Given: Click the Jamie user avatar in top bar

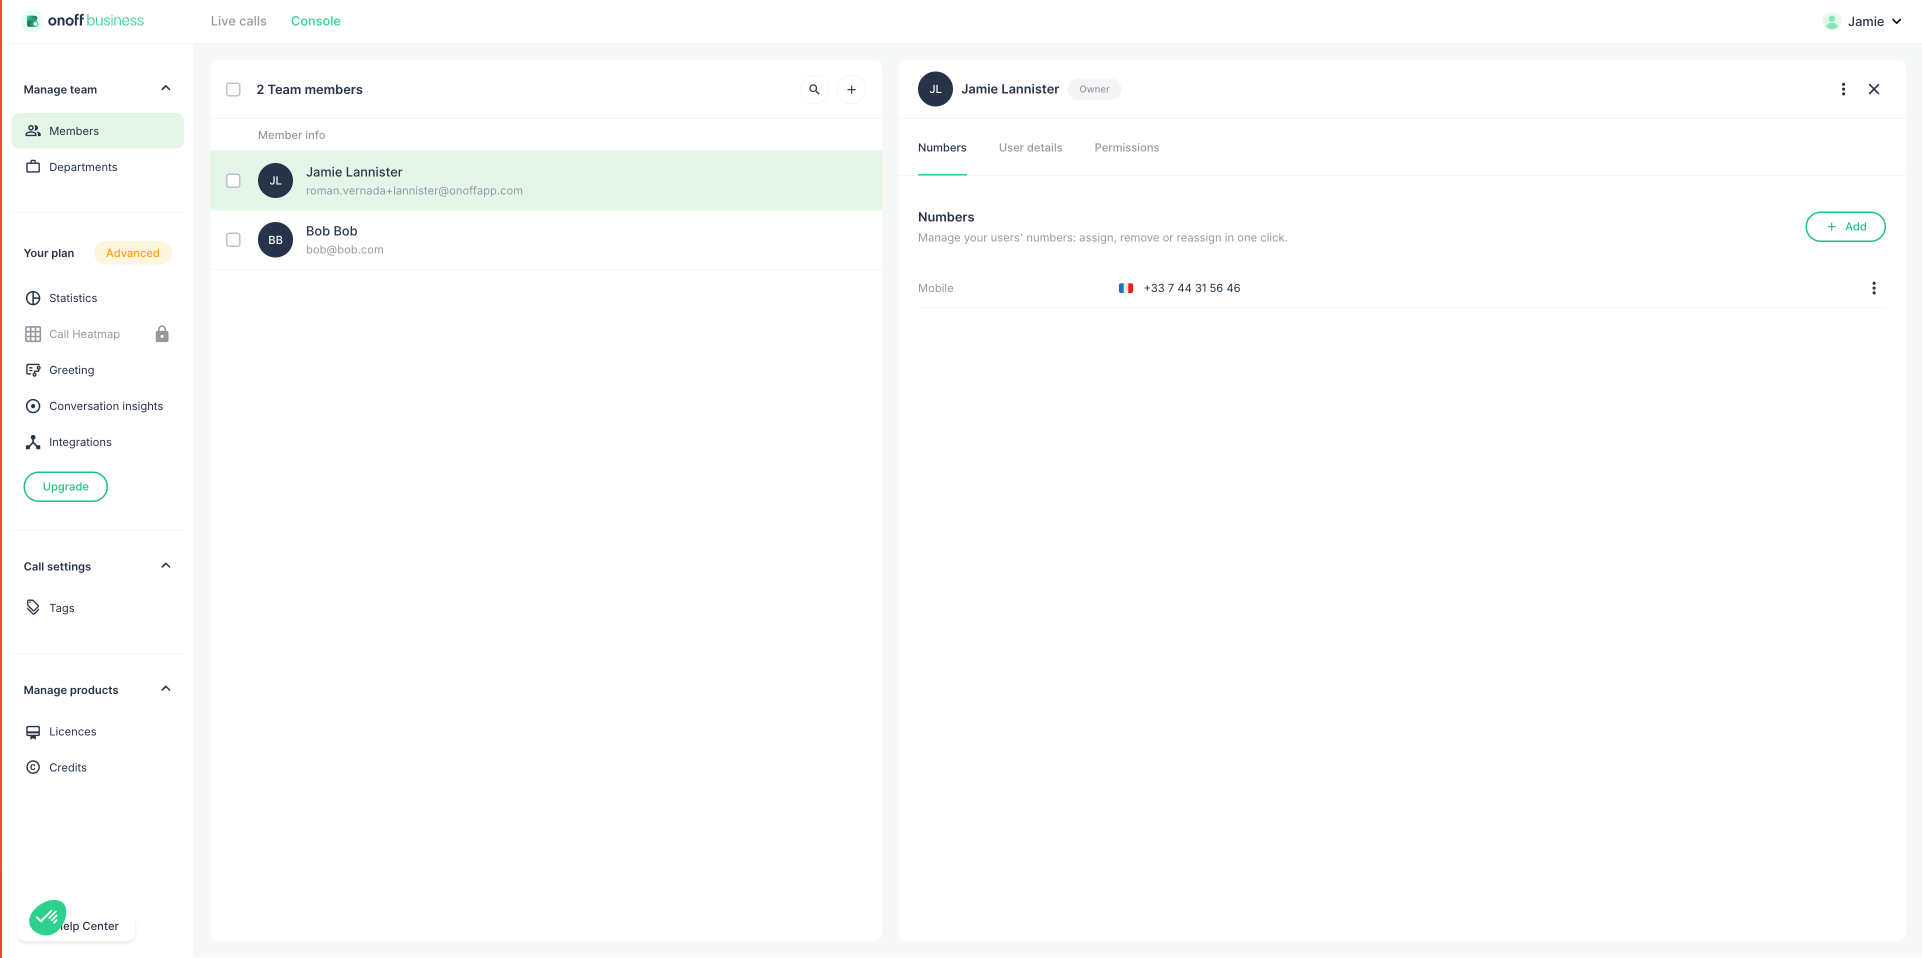Looking at the screenshot, I should (1831, 21).
